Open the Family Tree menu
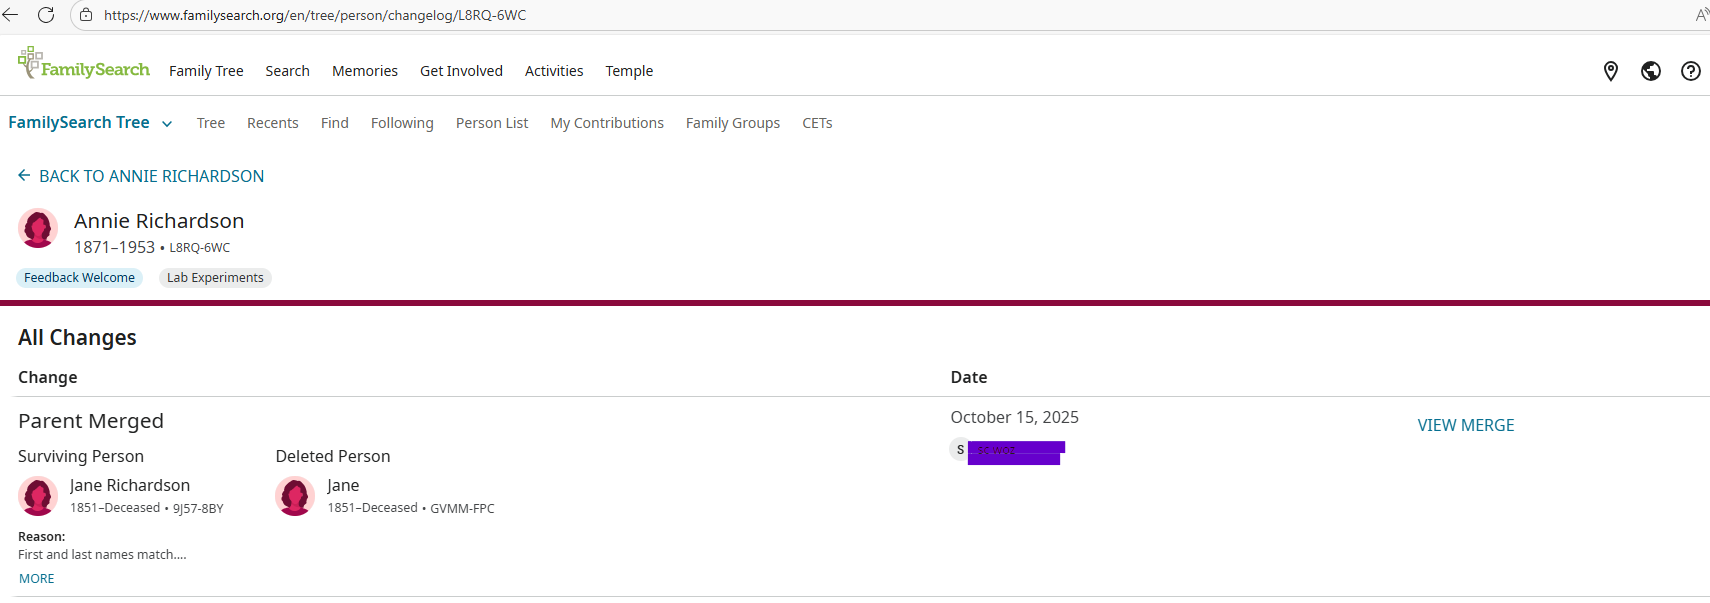The height and width of the screenshot is (603, 1710). click(206, 71)
